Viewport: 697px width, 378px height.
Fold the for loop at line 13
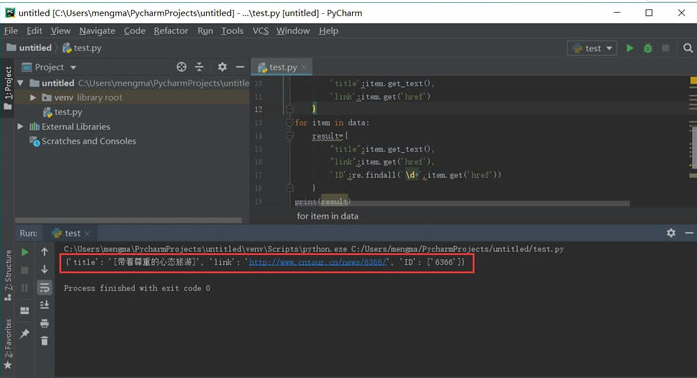pyautogui.click(x=290, y=123)
